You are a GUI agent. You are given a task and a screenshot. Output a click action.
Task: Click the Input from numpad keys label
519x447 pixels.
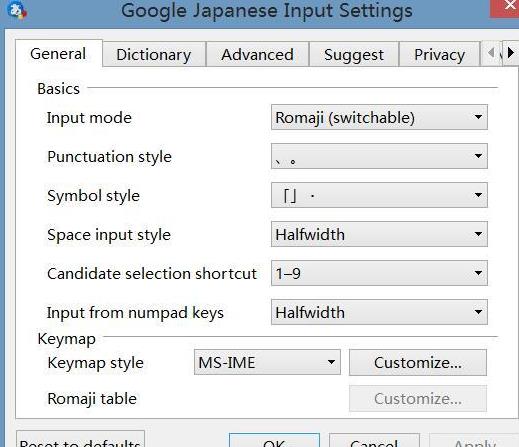[135, 313]
